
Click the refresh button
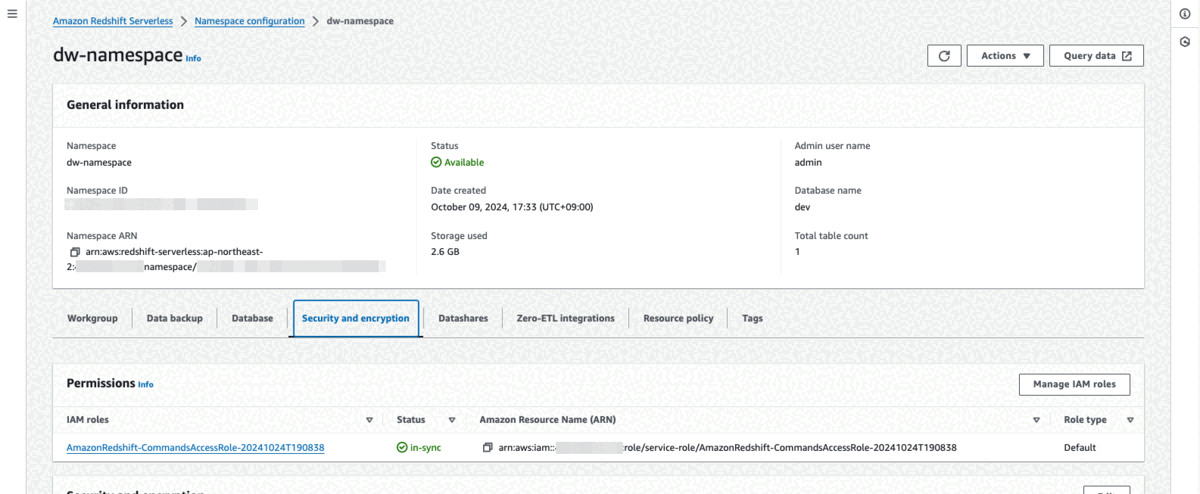944,56
